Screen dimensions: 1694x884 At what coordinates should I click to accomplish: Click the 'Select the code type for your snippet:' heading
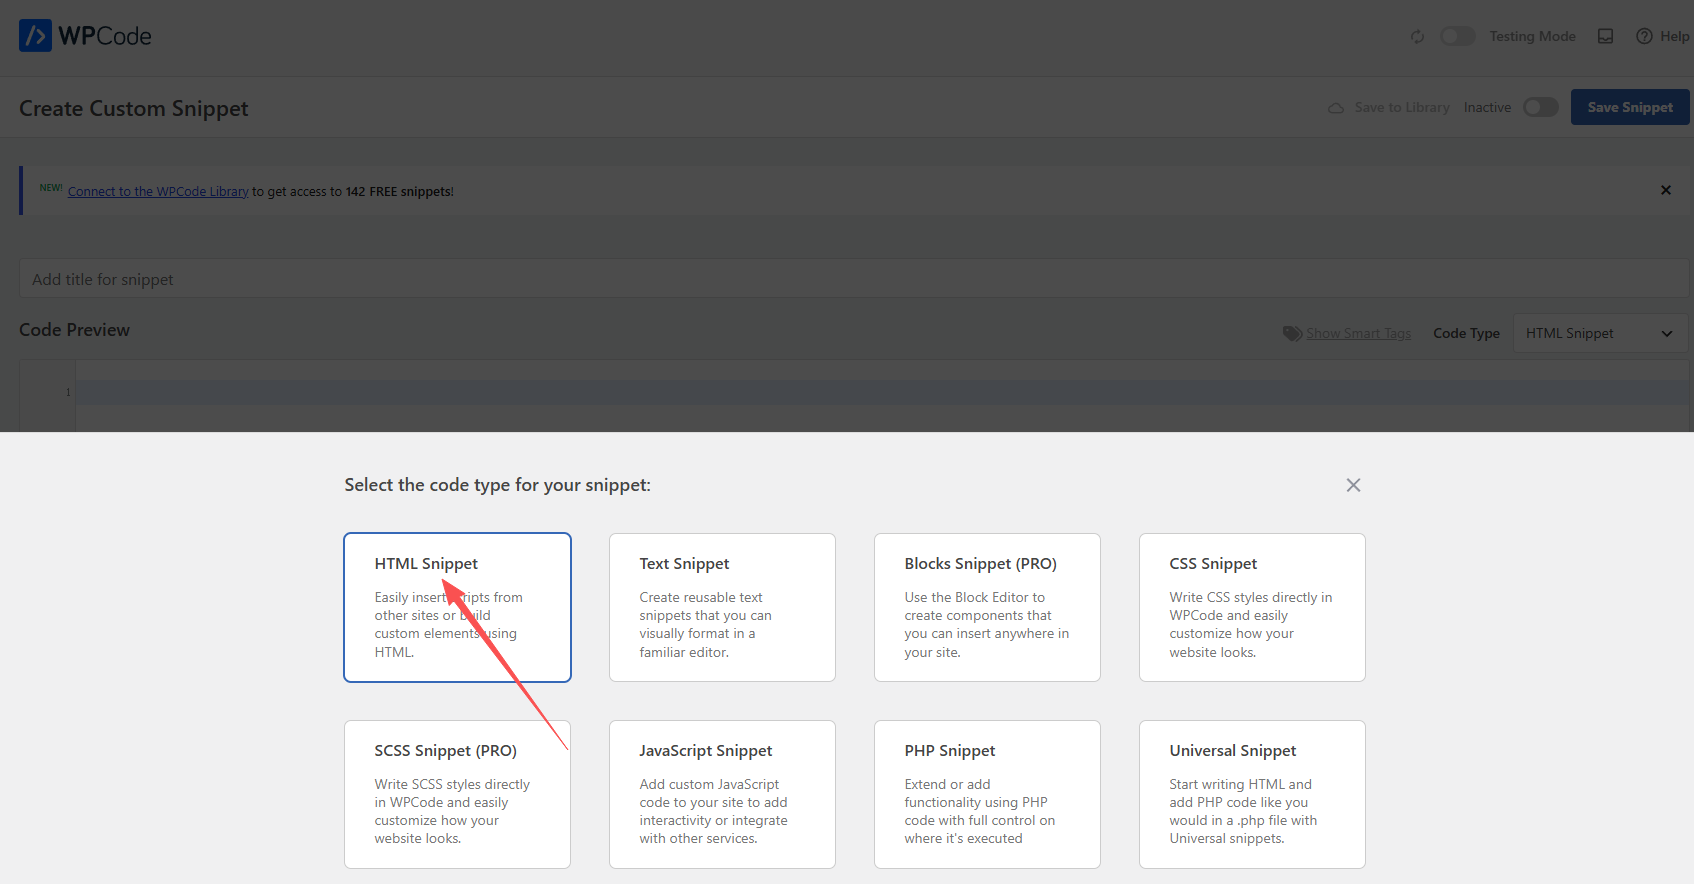(497, 485)
